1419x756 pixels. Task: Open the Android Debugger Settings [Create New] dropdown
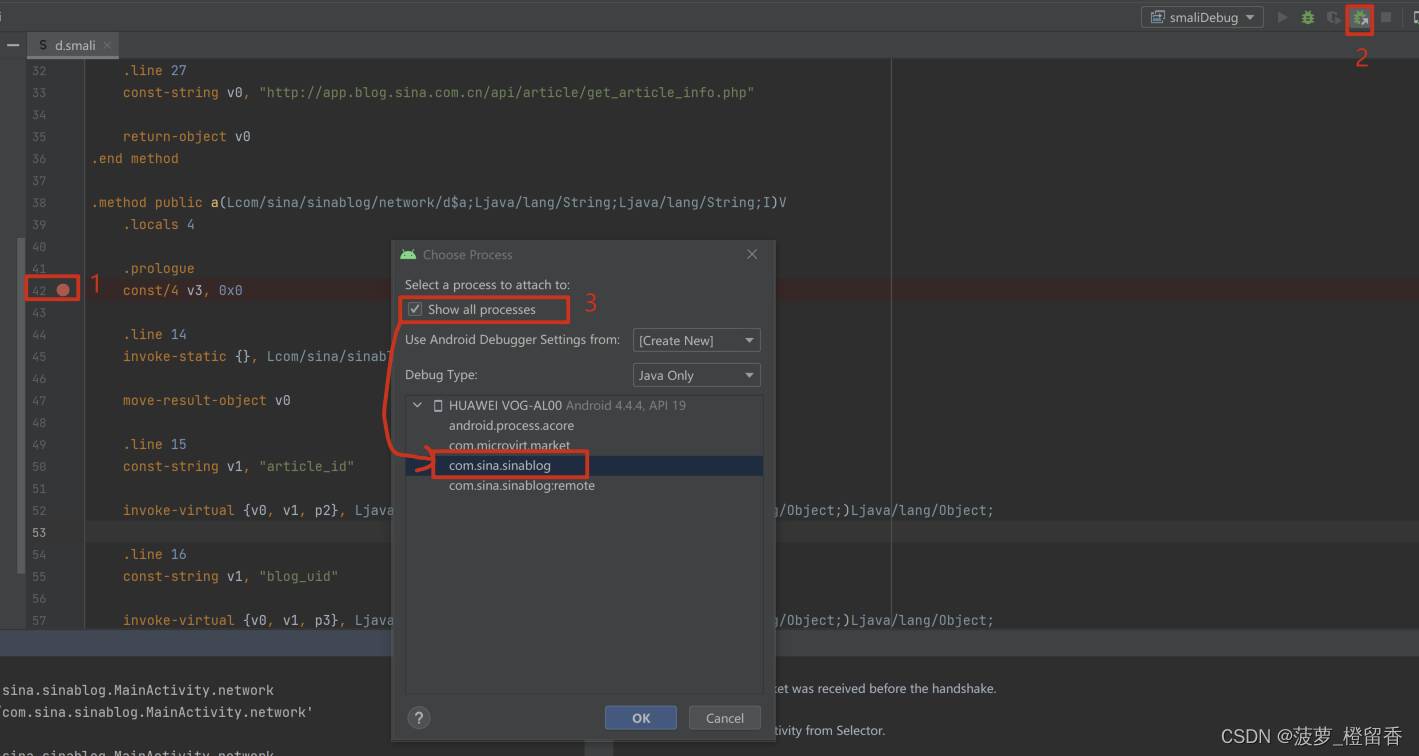pyautogui.click(x=697, y=340)
